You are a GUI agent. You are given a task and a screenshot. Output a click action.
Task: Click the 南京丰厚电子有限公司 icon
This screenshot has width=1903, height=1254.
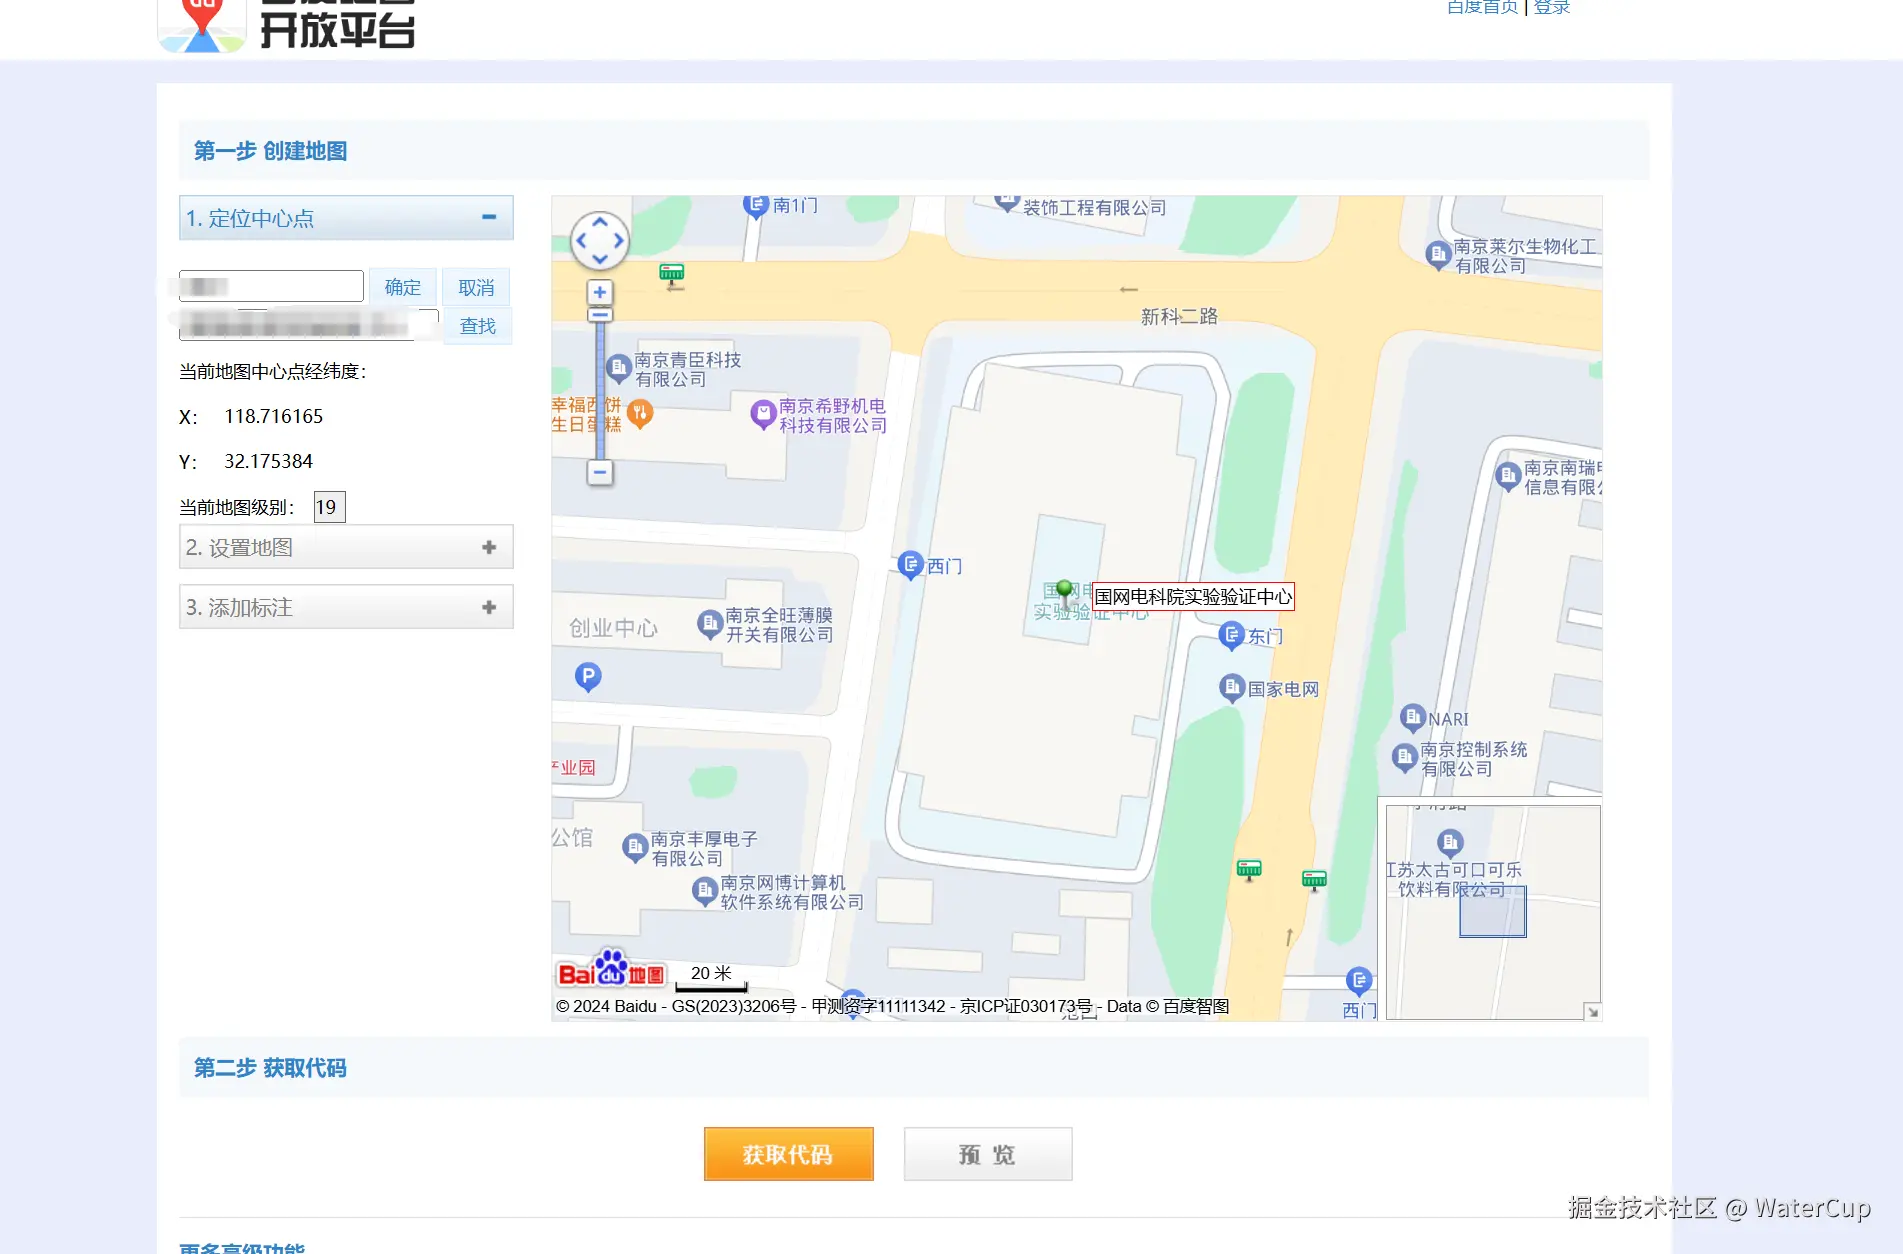(x=635, y=848)
